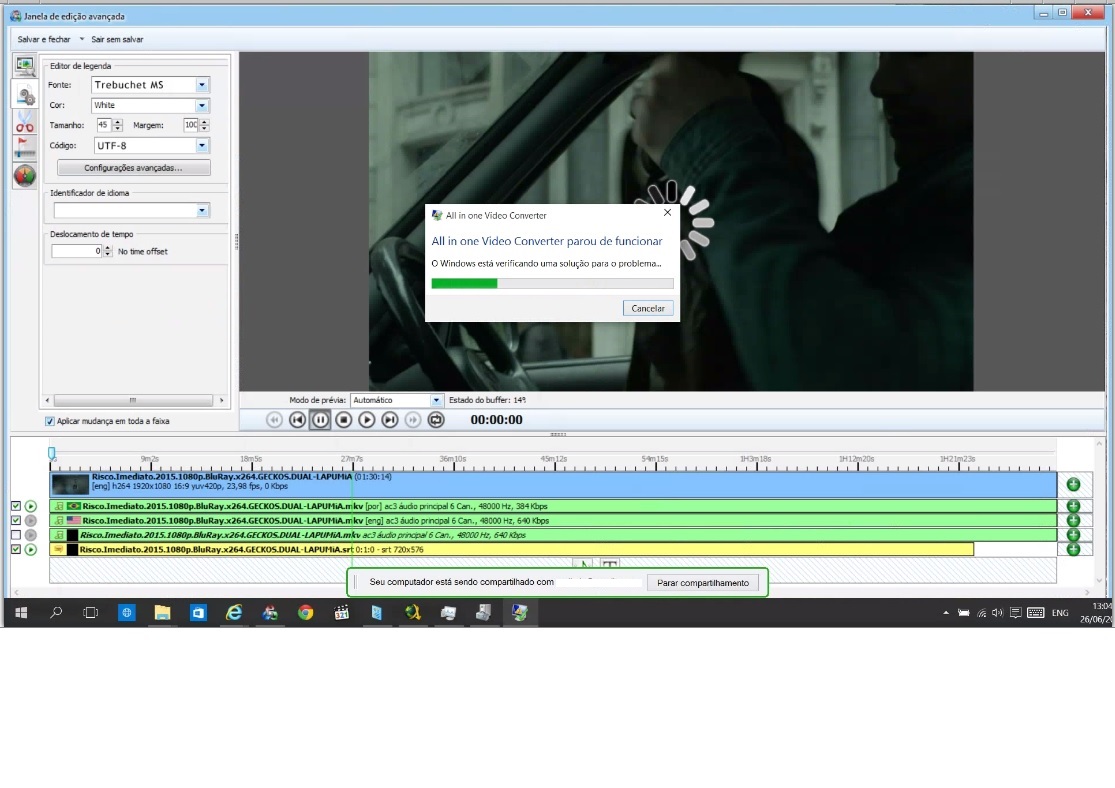
Task: Click the Tamanho size stepper arrows
Action: coord(117,125)
